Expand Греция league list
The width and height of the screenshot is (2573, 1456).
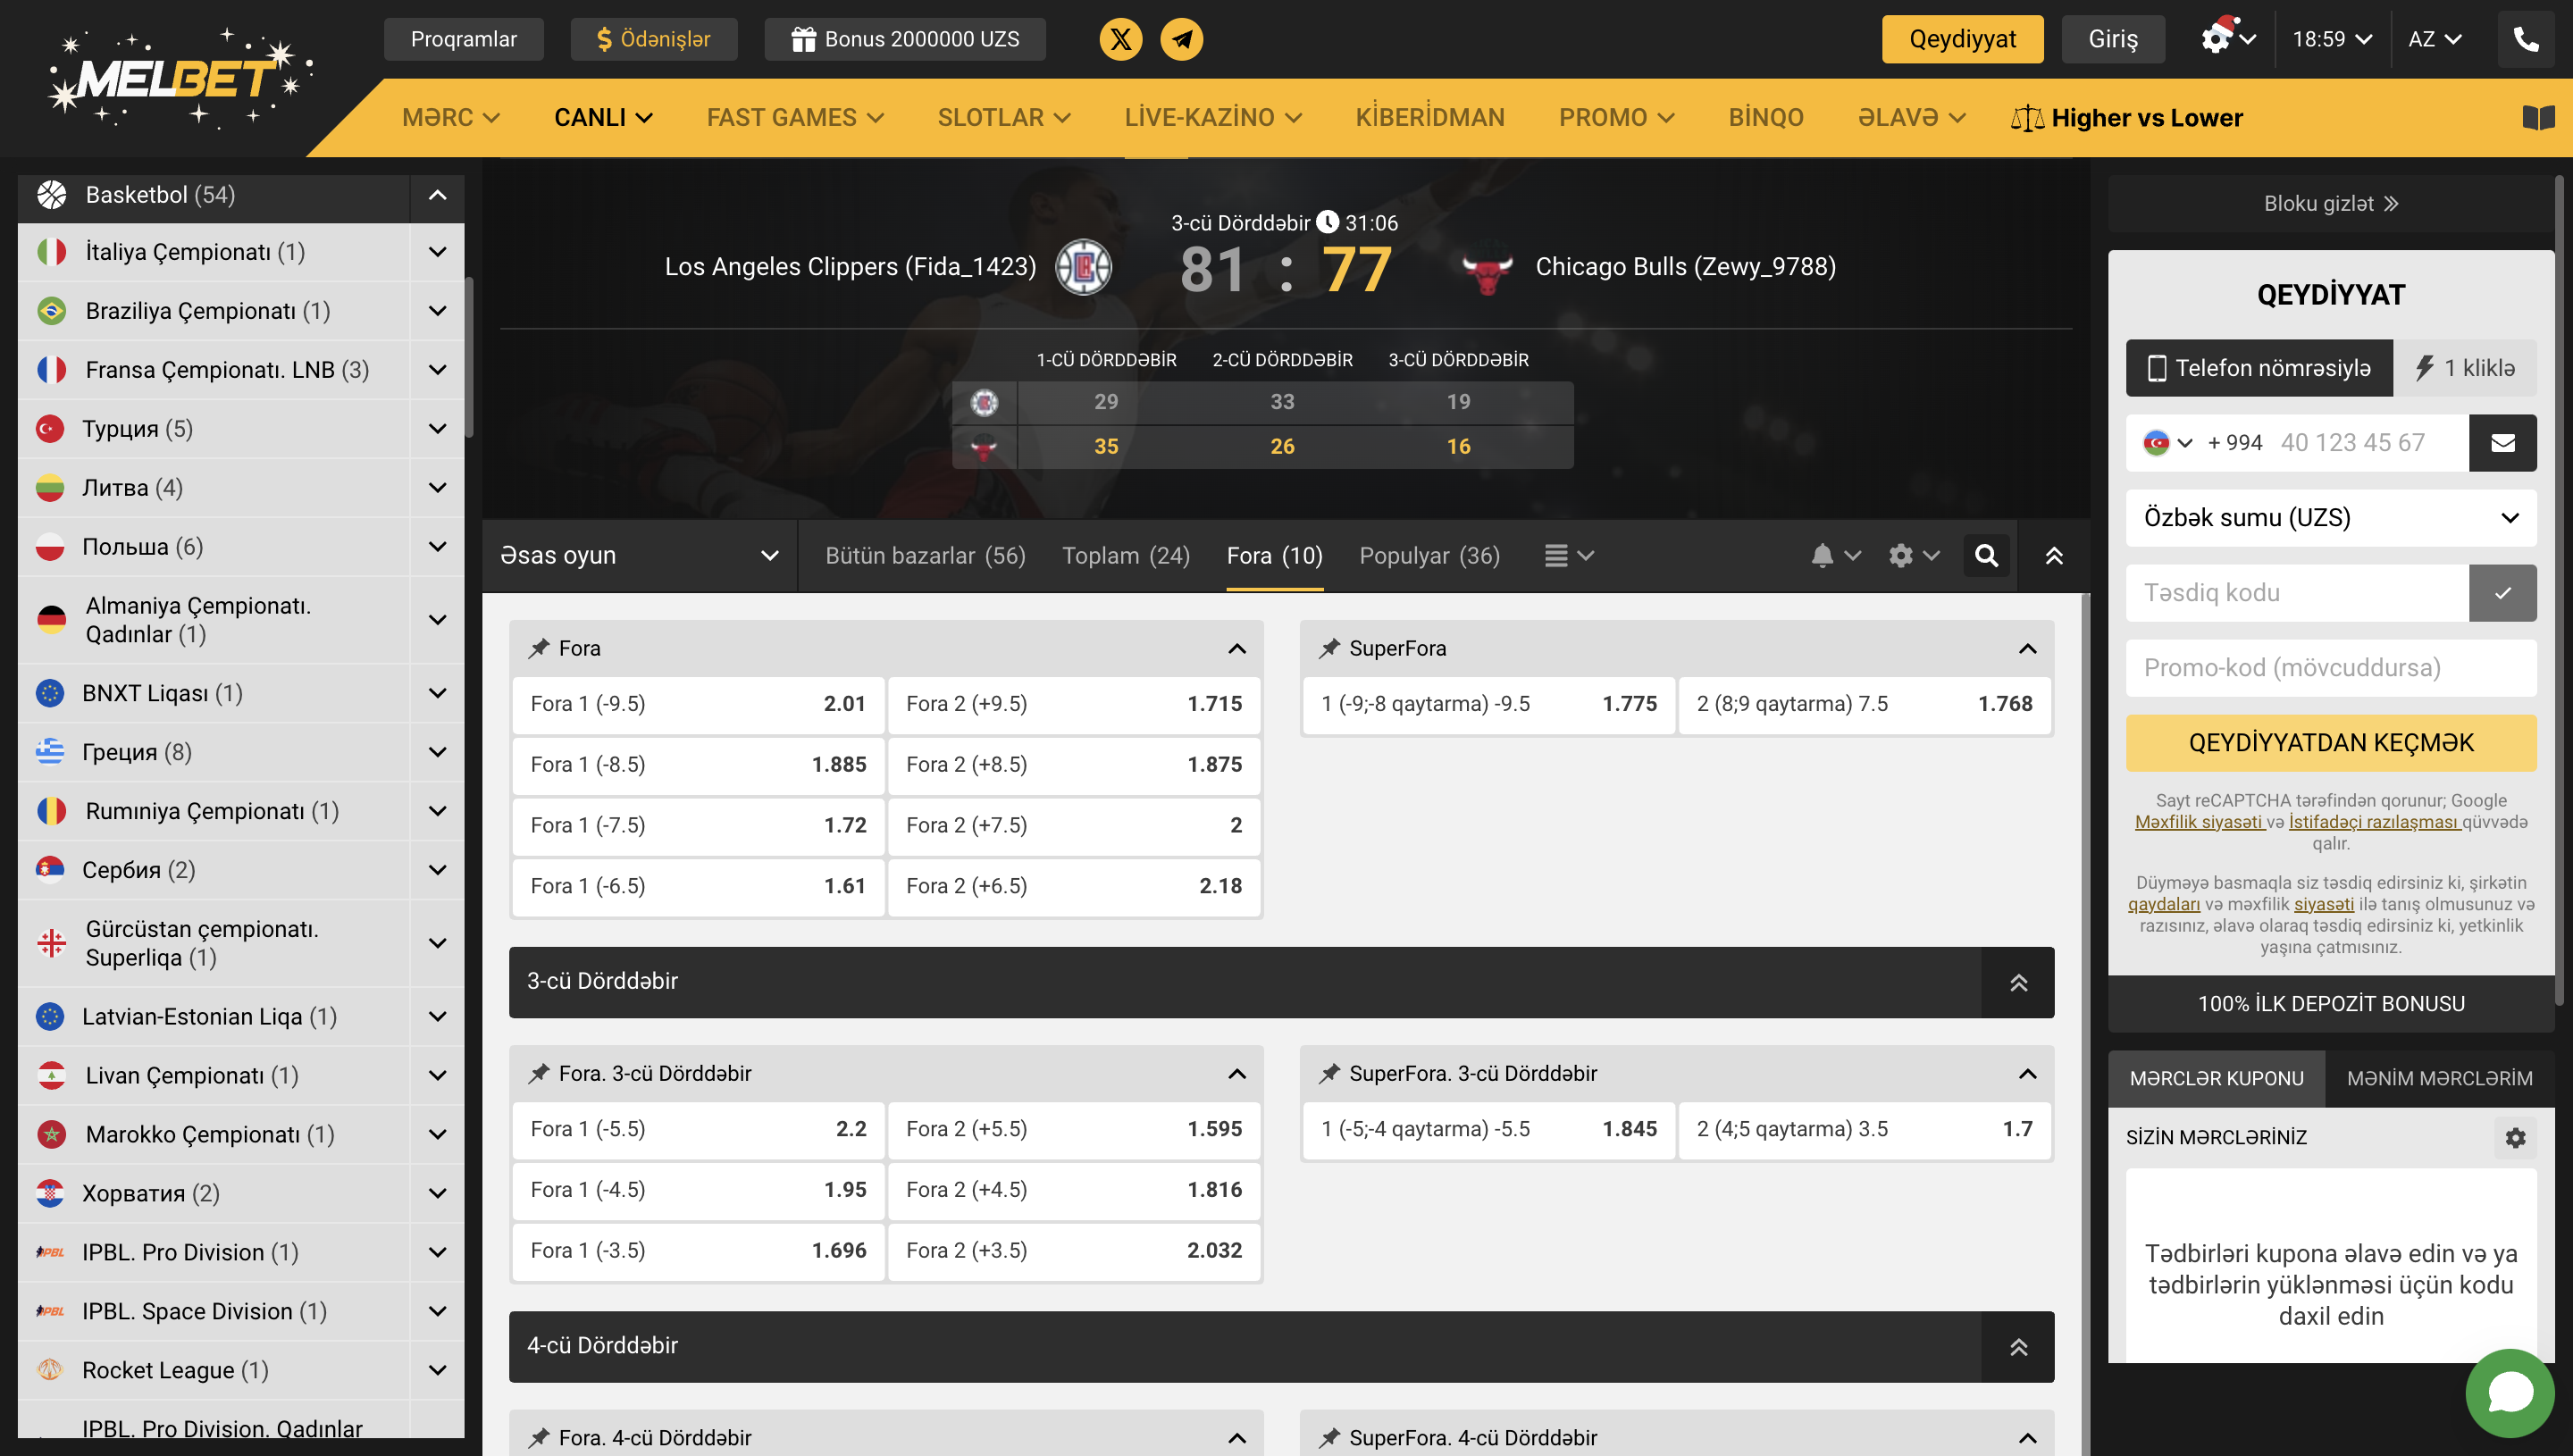[437, 751]
